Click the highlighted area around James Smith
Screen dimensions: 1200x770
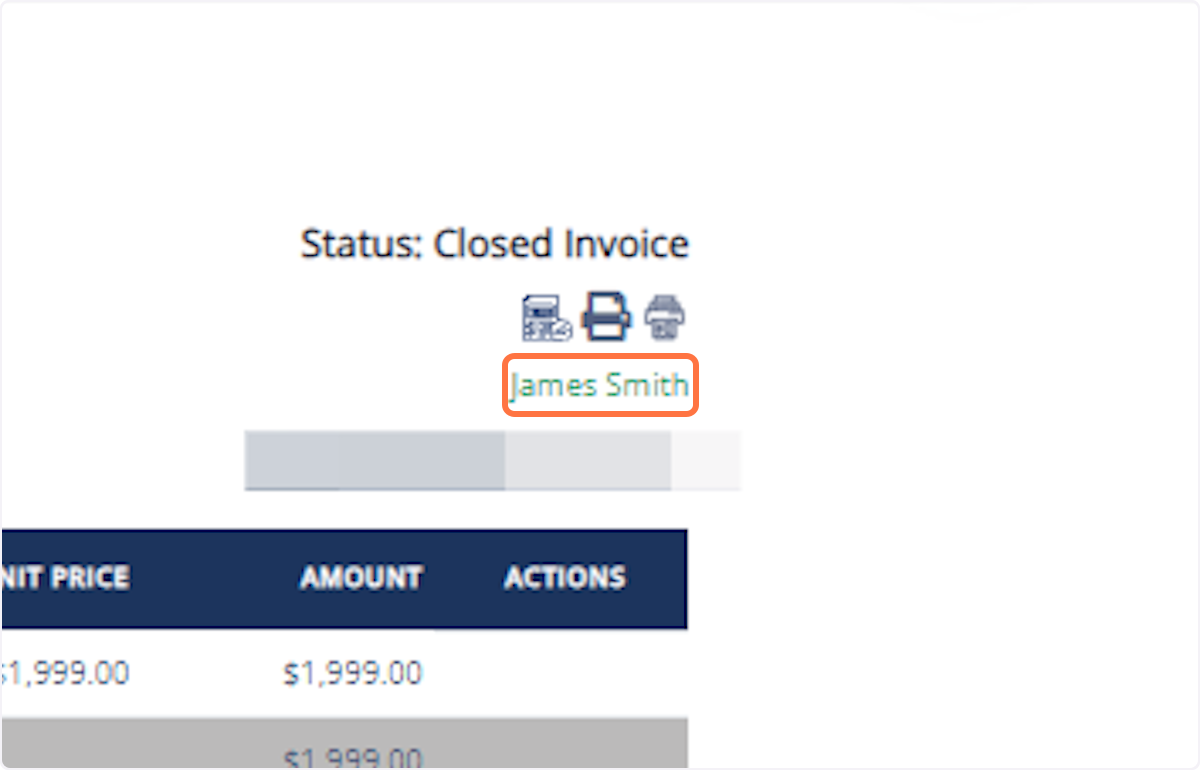point(599,385)
